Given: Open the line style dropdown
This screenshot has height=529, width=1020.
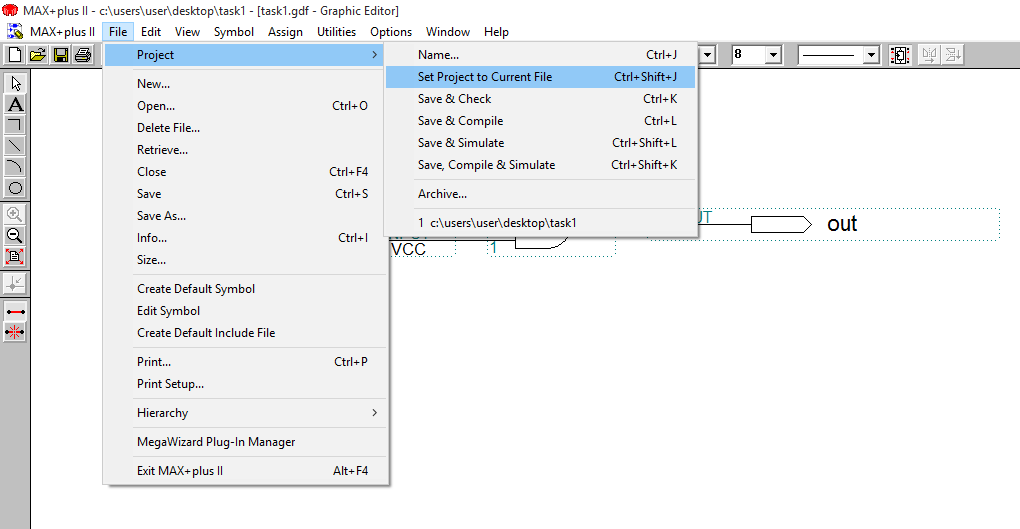Looking at the screenshot, I should (x=871, y=55).
